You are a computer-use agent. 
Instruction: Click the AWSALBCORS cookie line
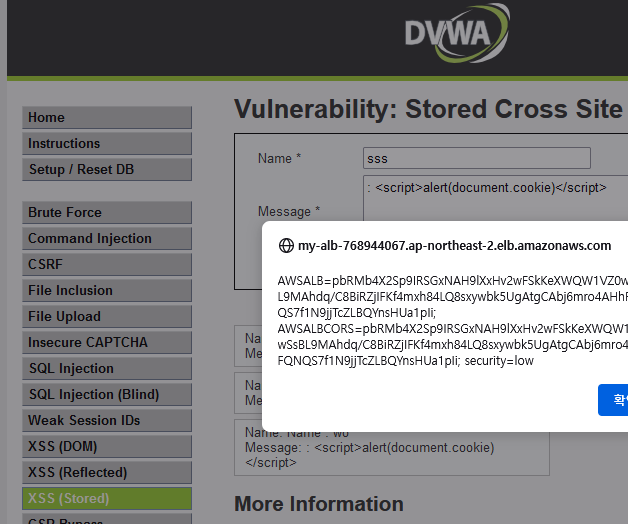453,329
